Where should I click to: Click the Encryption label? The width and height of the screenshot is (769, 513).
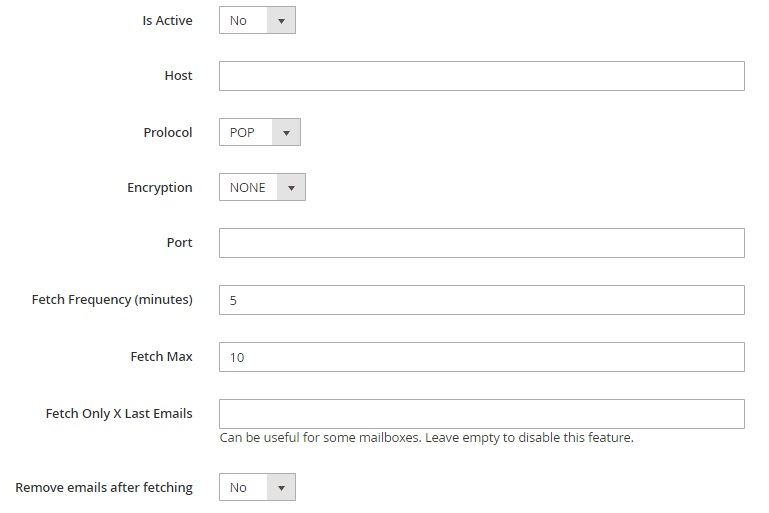click(x=160, y=188)
